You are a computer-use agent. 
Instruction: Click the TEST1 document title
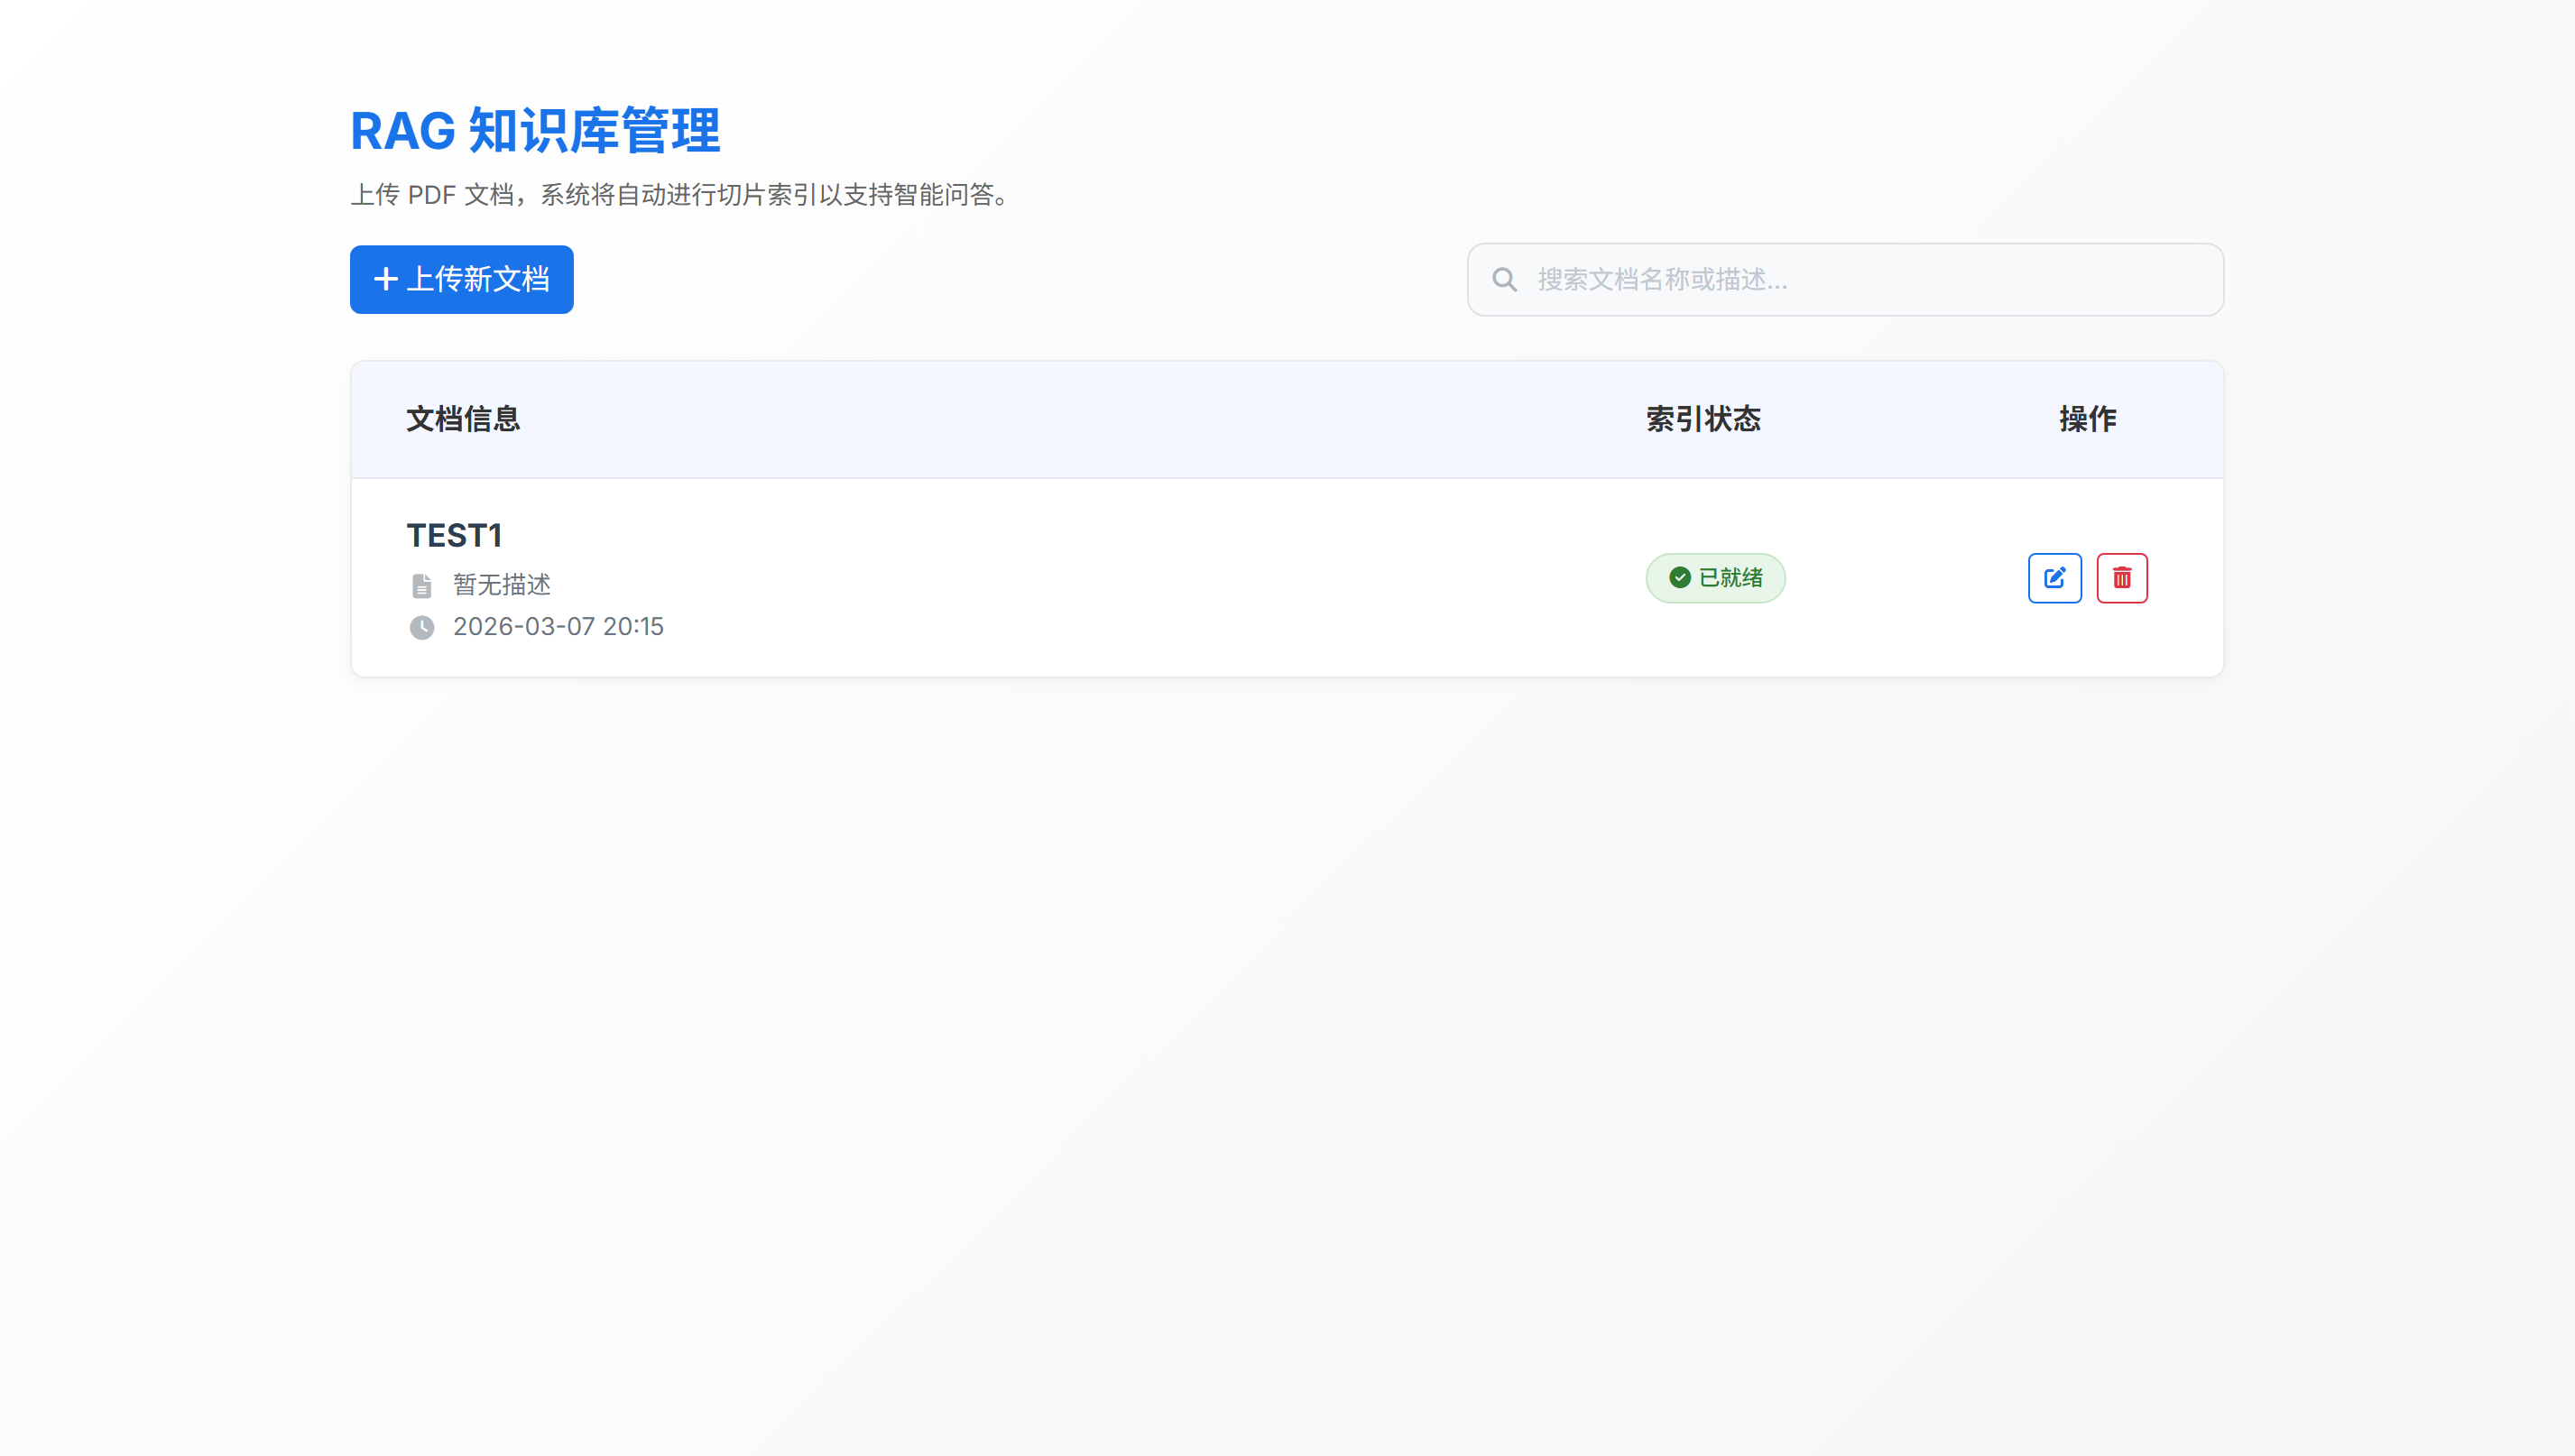(x=455, y=535)
